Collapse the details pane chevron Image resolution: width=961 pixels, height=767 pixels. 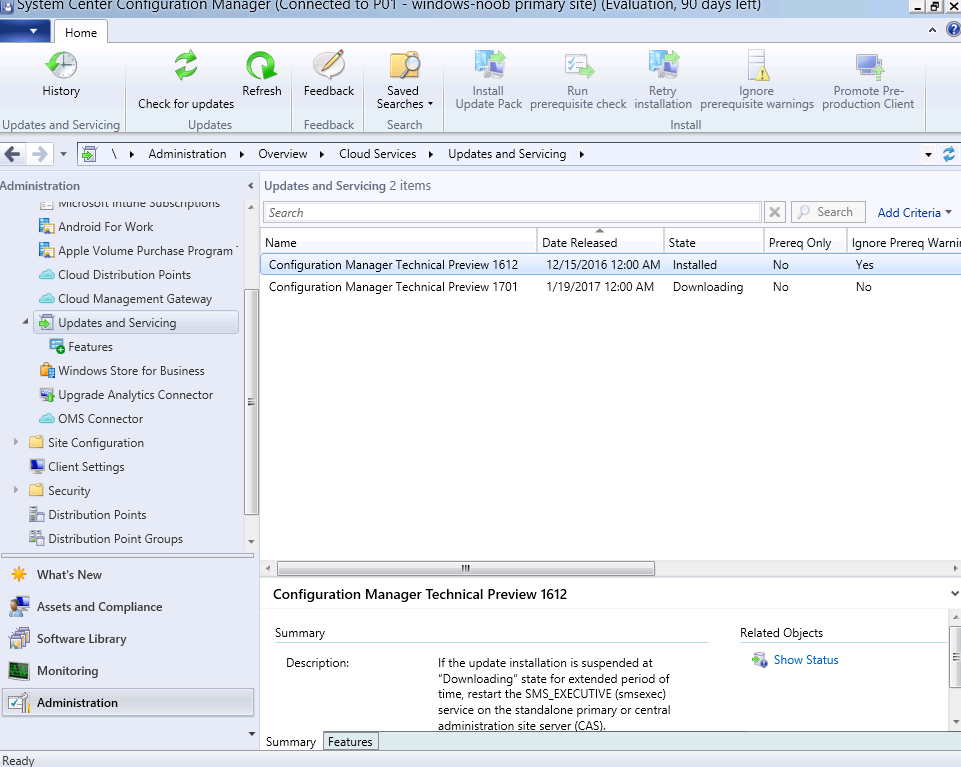point(954,593)
